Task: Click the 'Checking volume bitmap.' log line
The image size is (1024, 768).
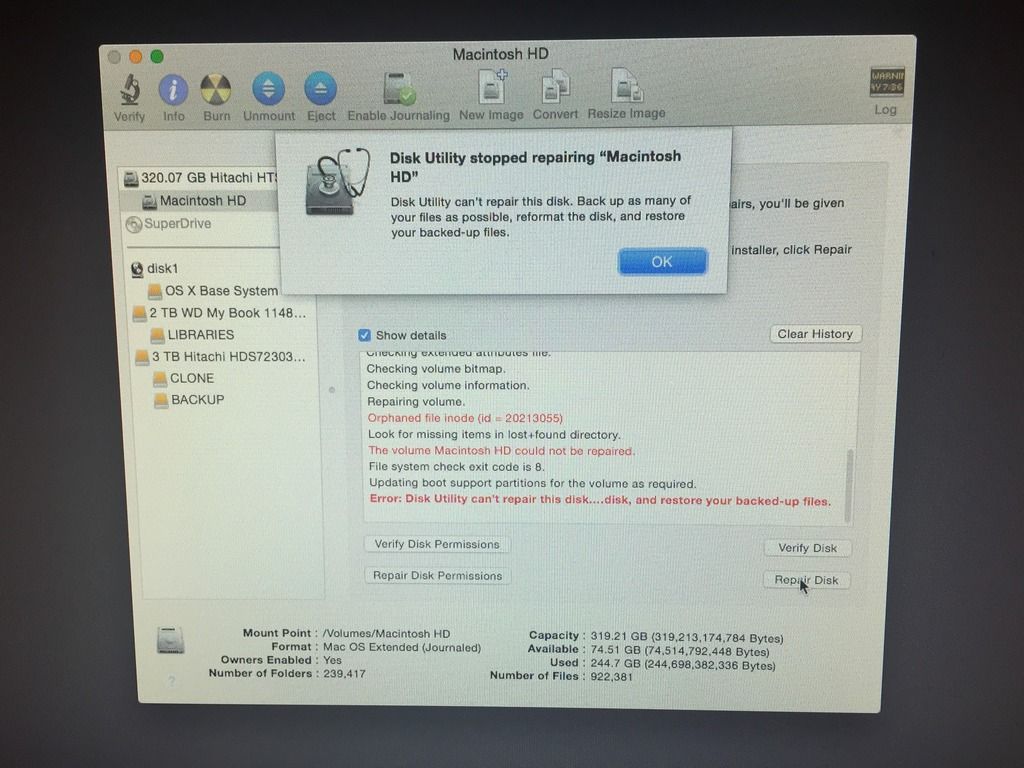Action: click(x=436, y=369)
